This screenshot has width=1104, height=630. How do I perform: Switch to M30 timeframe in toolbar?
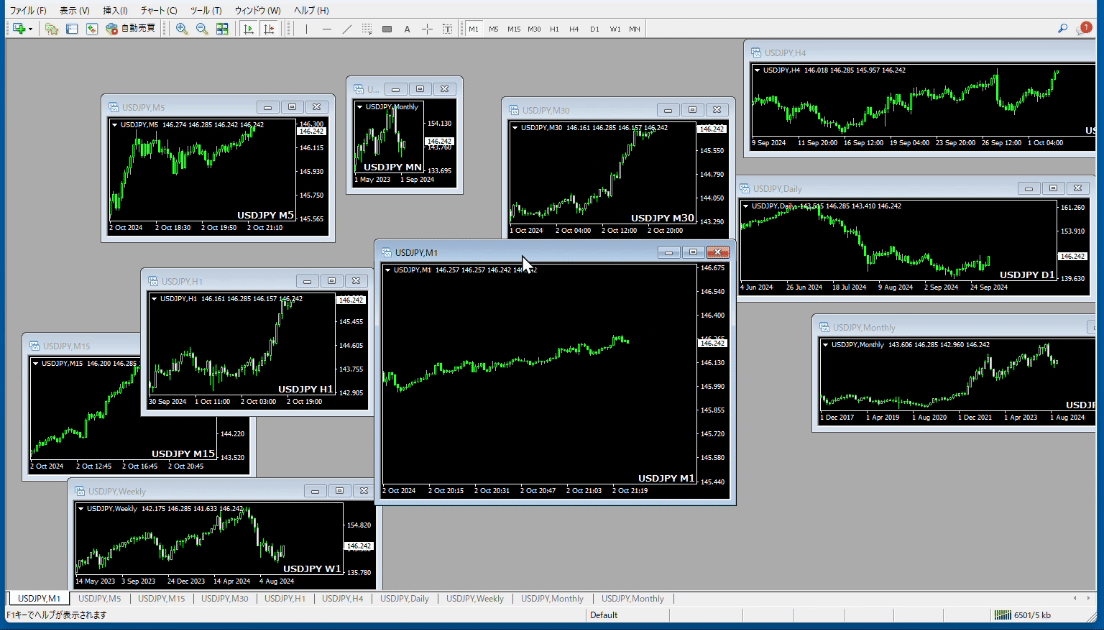point(534,29)
